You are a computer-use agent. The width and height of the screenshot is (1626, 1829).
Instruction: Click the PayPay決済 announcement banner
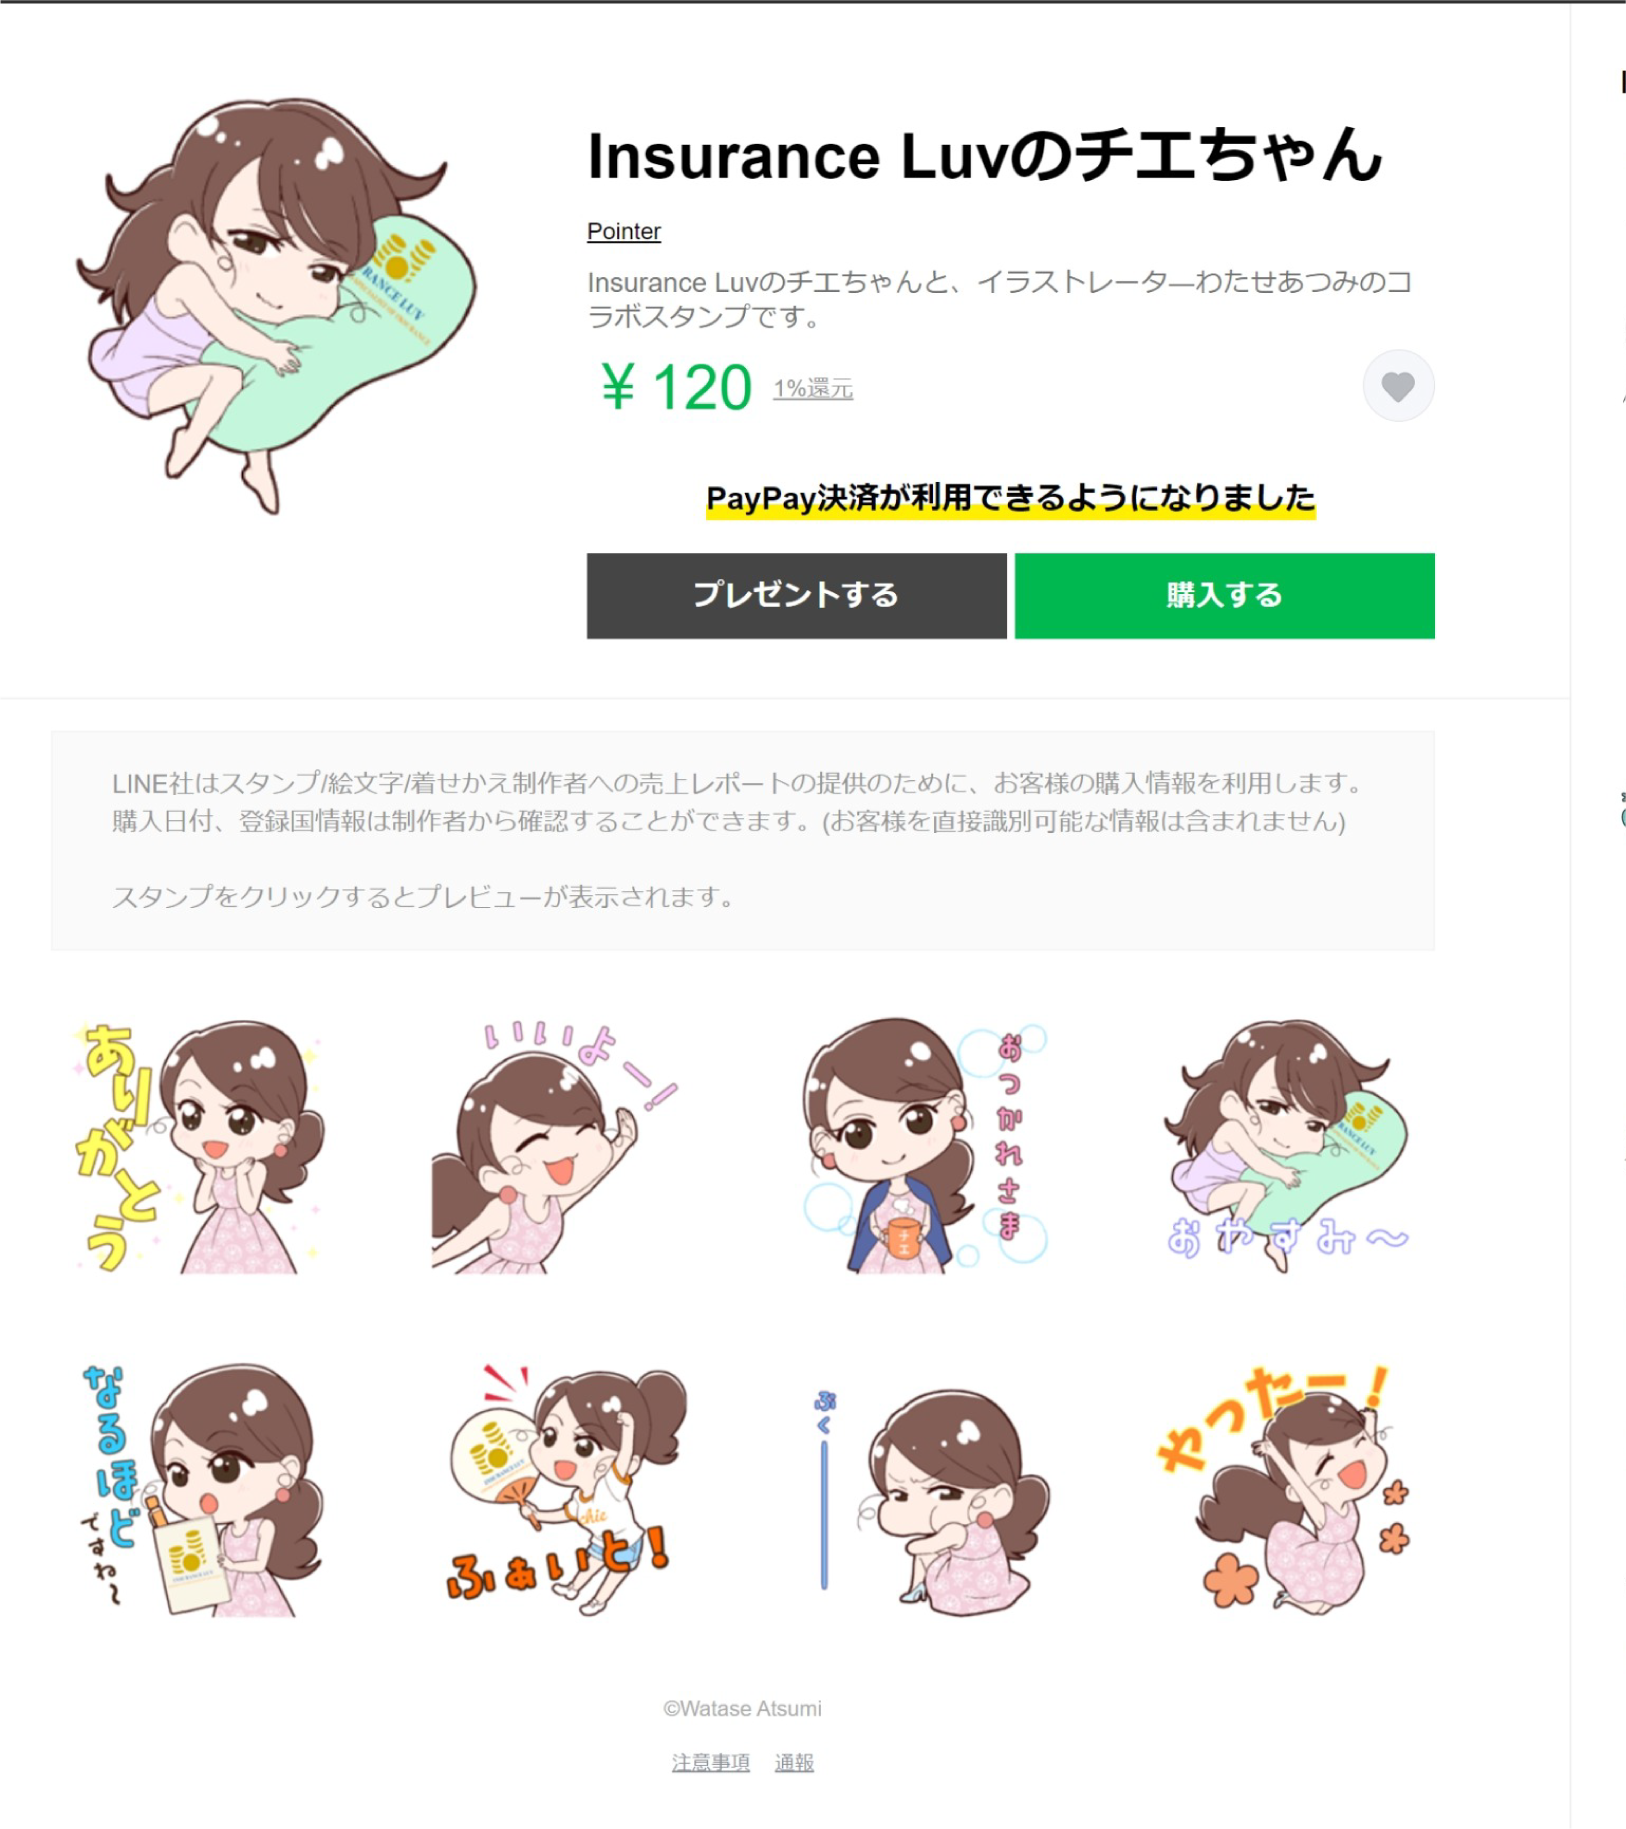point(1010,498)
